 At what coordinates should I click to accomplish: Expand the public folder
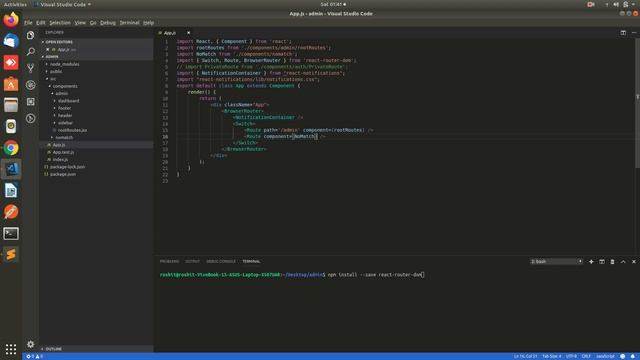(x=56, y=71)
